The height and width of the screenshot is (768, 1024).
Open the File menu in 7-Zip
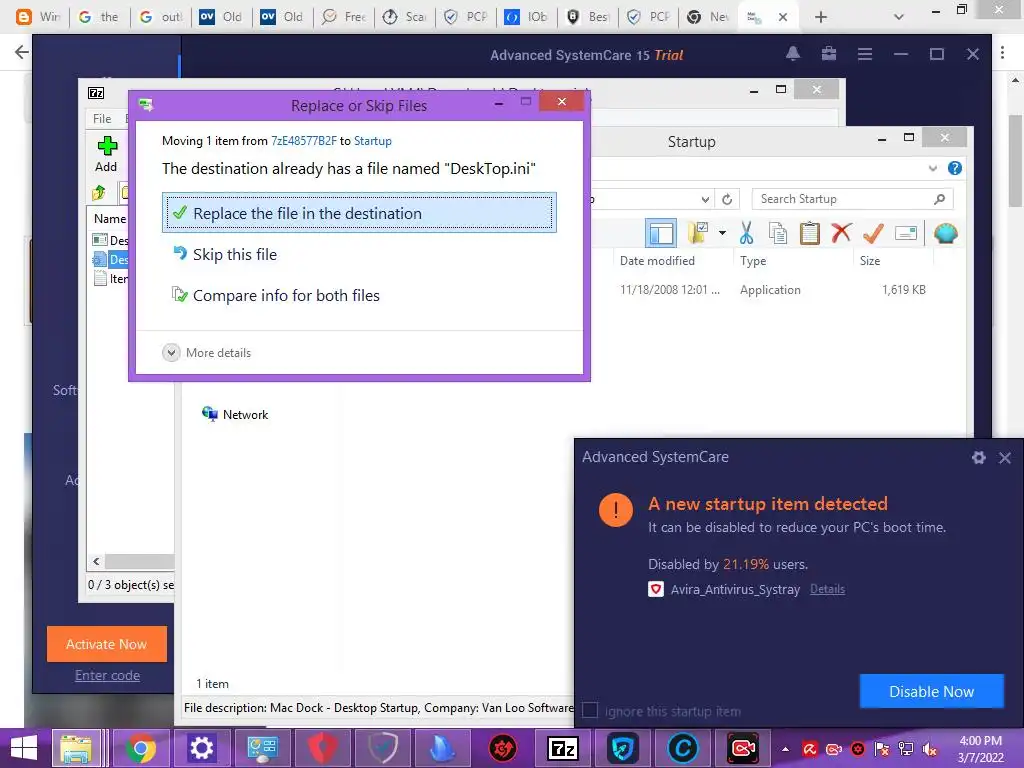click(x=102, y=119)
